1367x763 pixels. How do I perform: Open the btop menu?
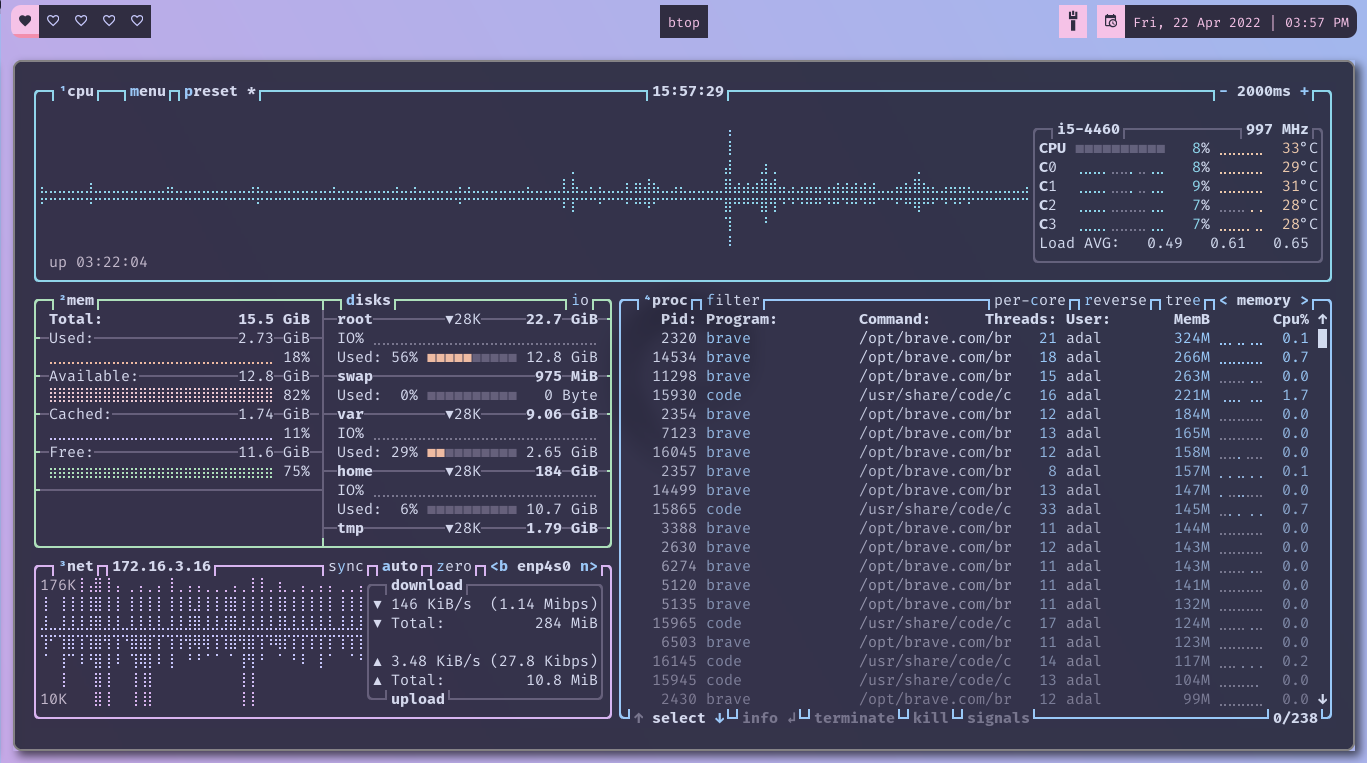(x=148, y=91)
